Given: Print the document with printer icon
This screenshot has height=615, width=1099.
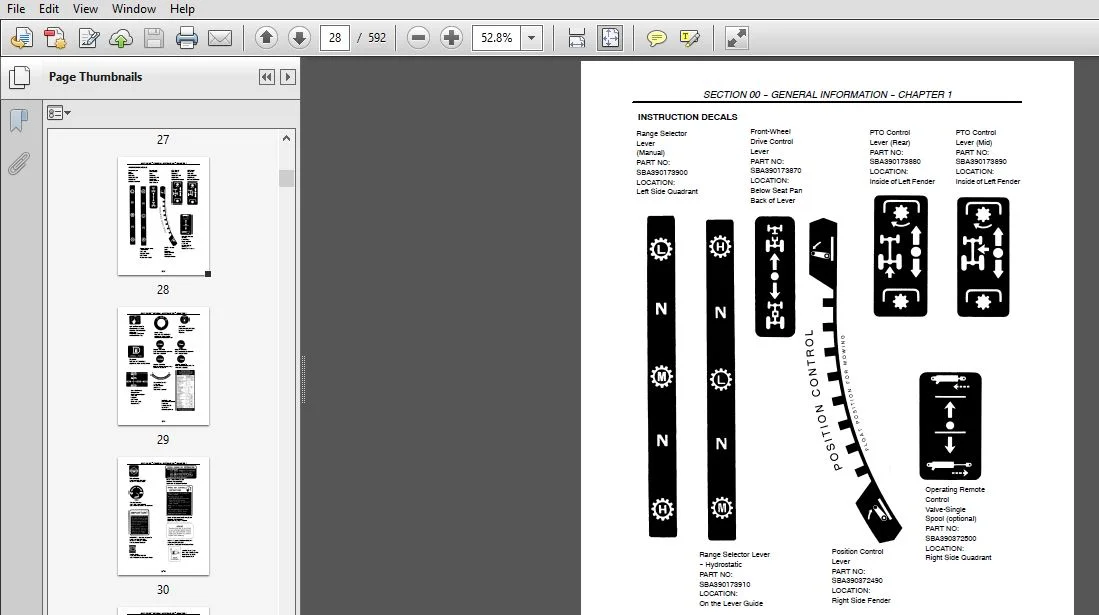Looking at the screenshot, I should [186, 38].
